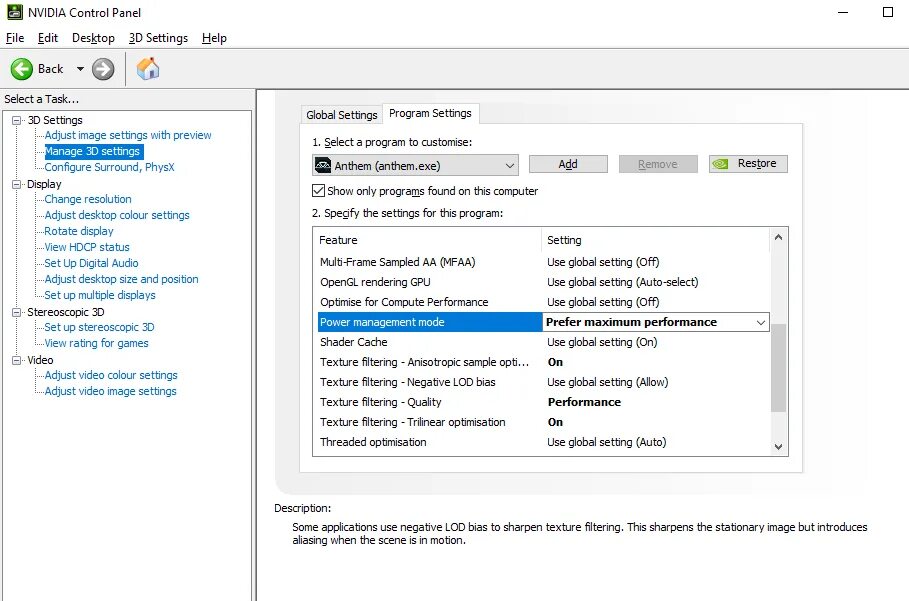Viewport: 909px width, 601px height.
Task: Open the File menu
Action: 15,38
